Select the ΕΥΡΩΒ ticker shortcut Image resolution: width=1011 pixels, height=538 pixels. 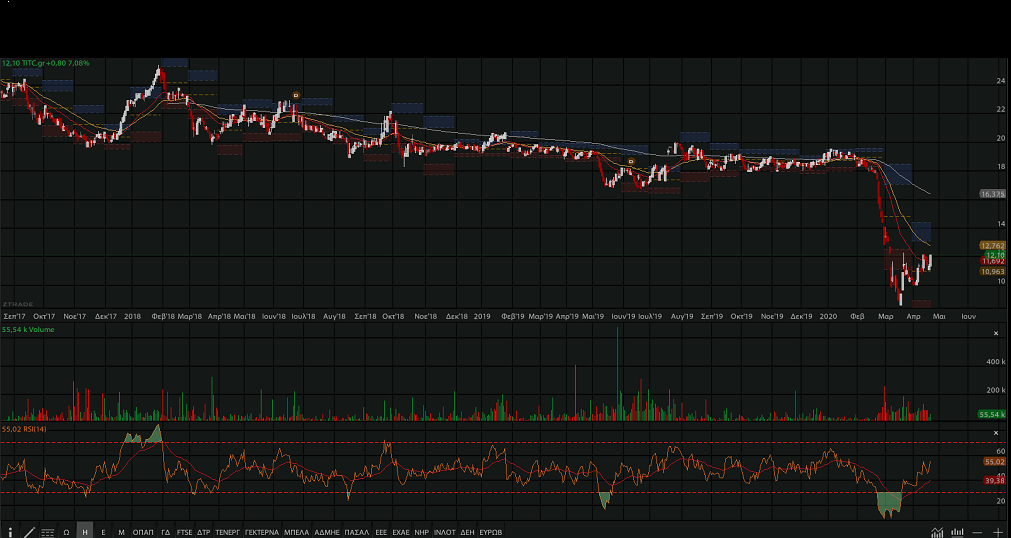[x=491, y=532]
